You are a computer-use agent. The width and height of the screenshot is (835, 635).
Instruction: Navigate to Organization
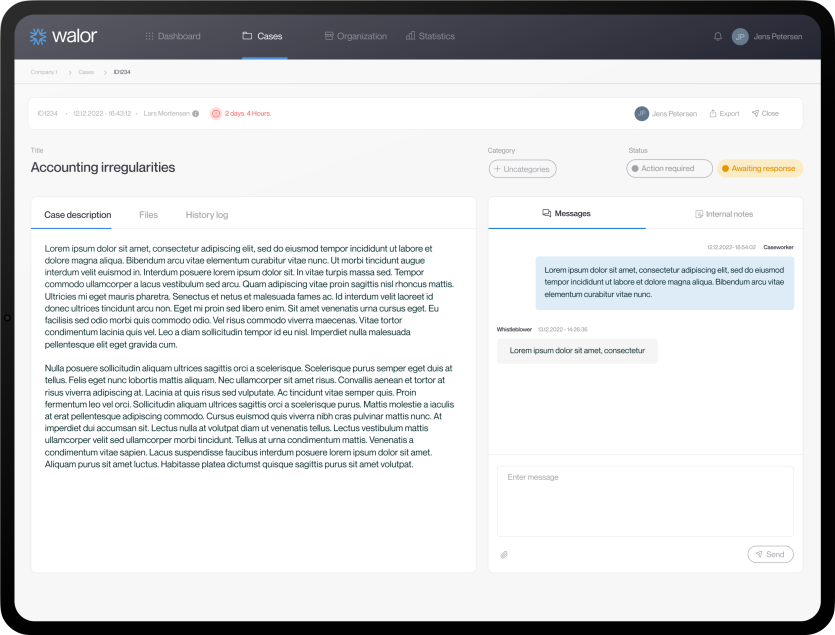(356, 36)
